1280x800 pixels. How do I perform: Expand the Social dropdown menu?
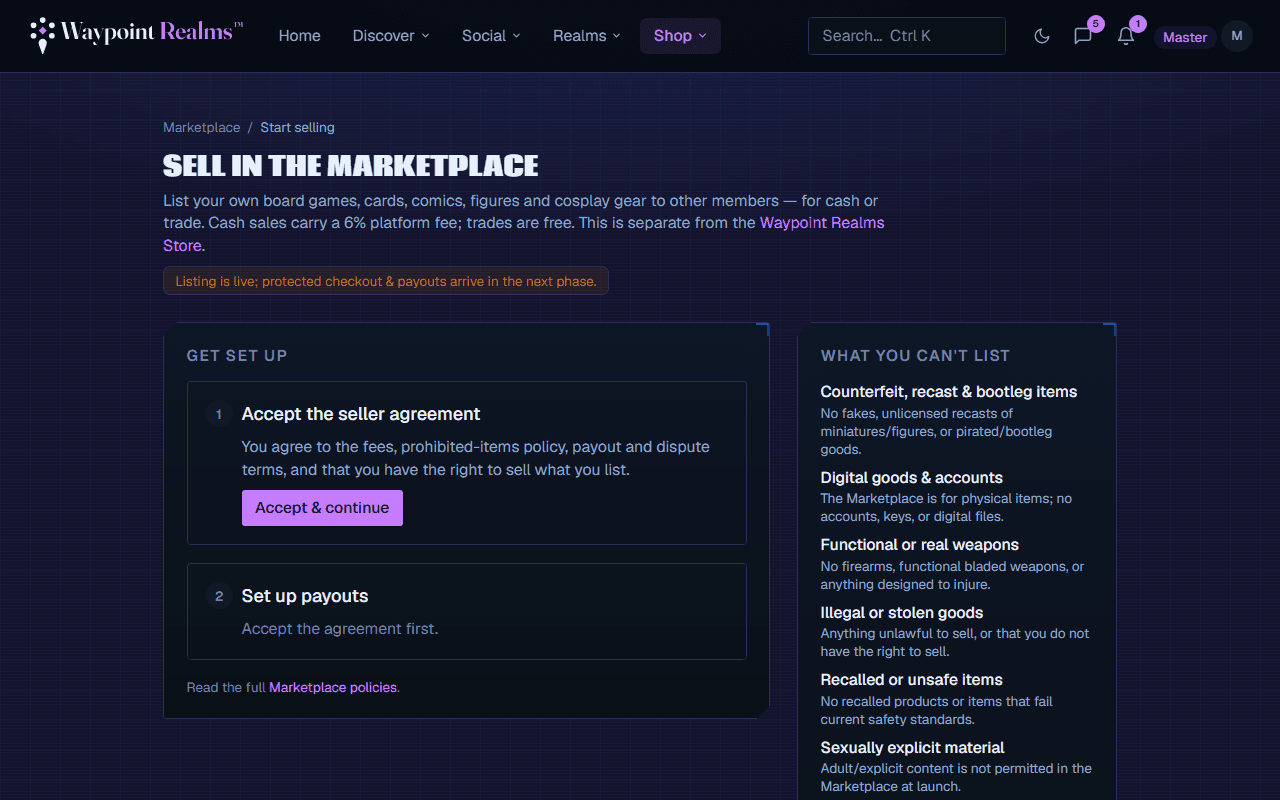pos(491,35)
